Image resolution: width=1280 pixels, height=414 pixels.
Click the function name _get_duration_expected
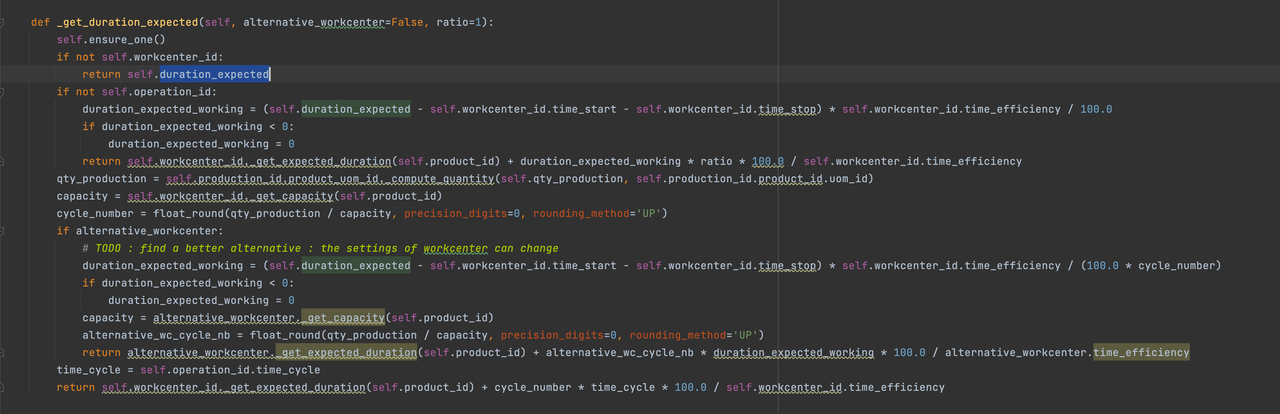click(x=127, y=22)
